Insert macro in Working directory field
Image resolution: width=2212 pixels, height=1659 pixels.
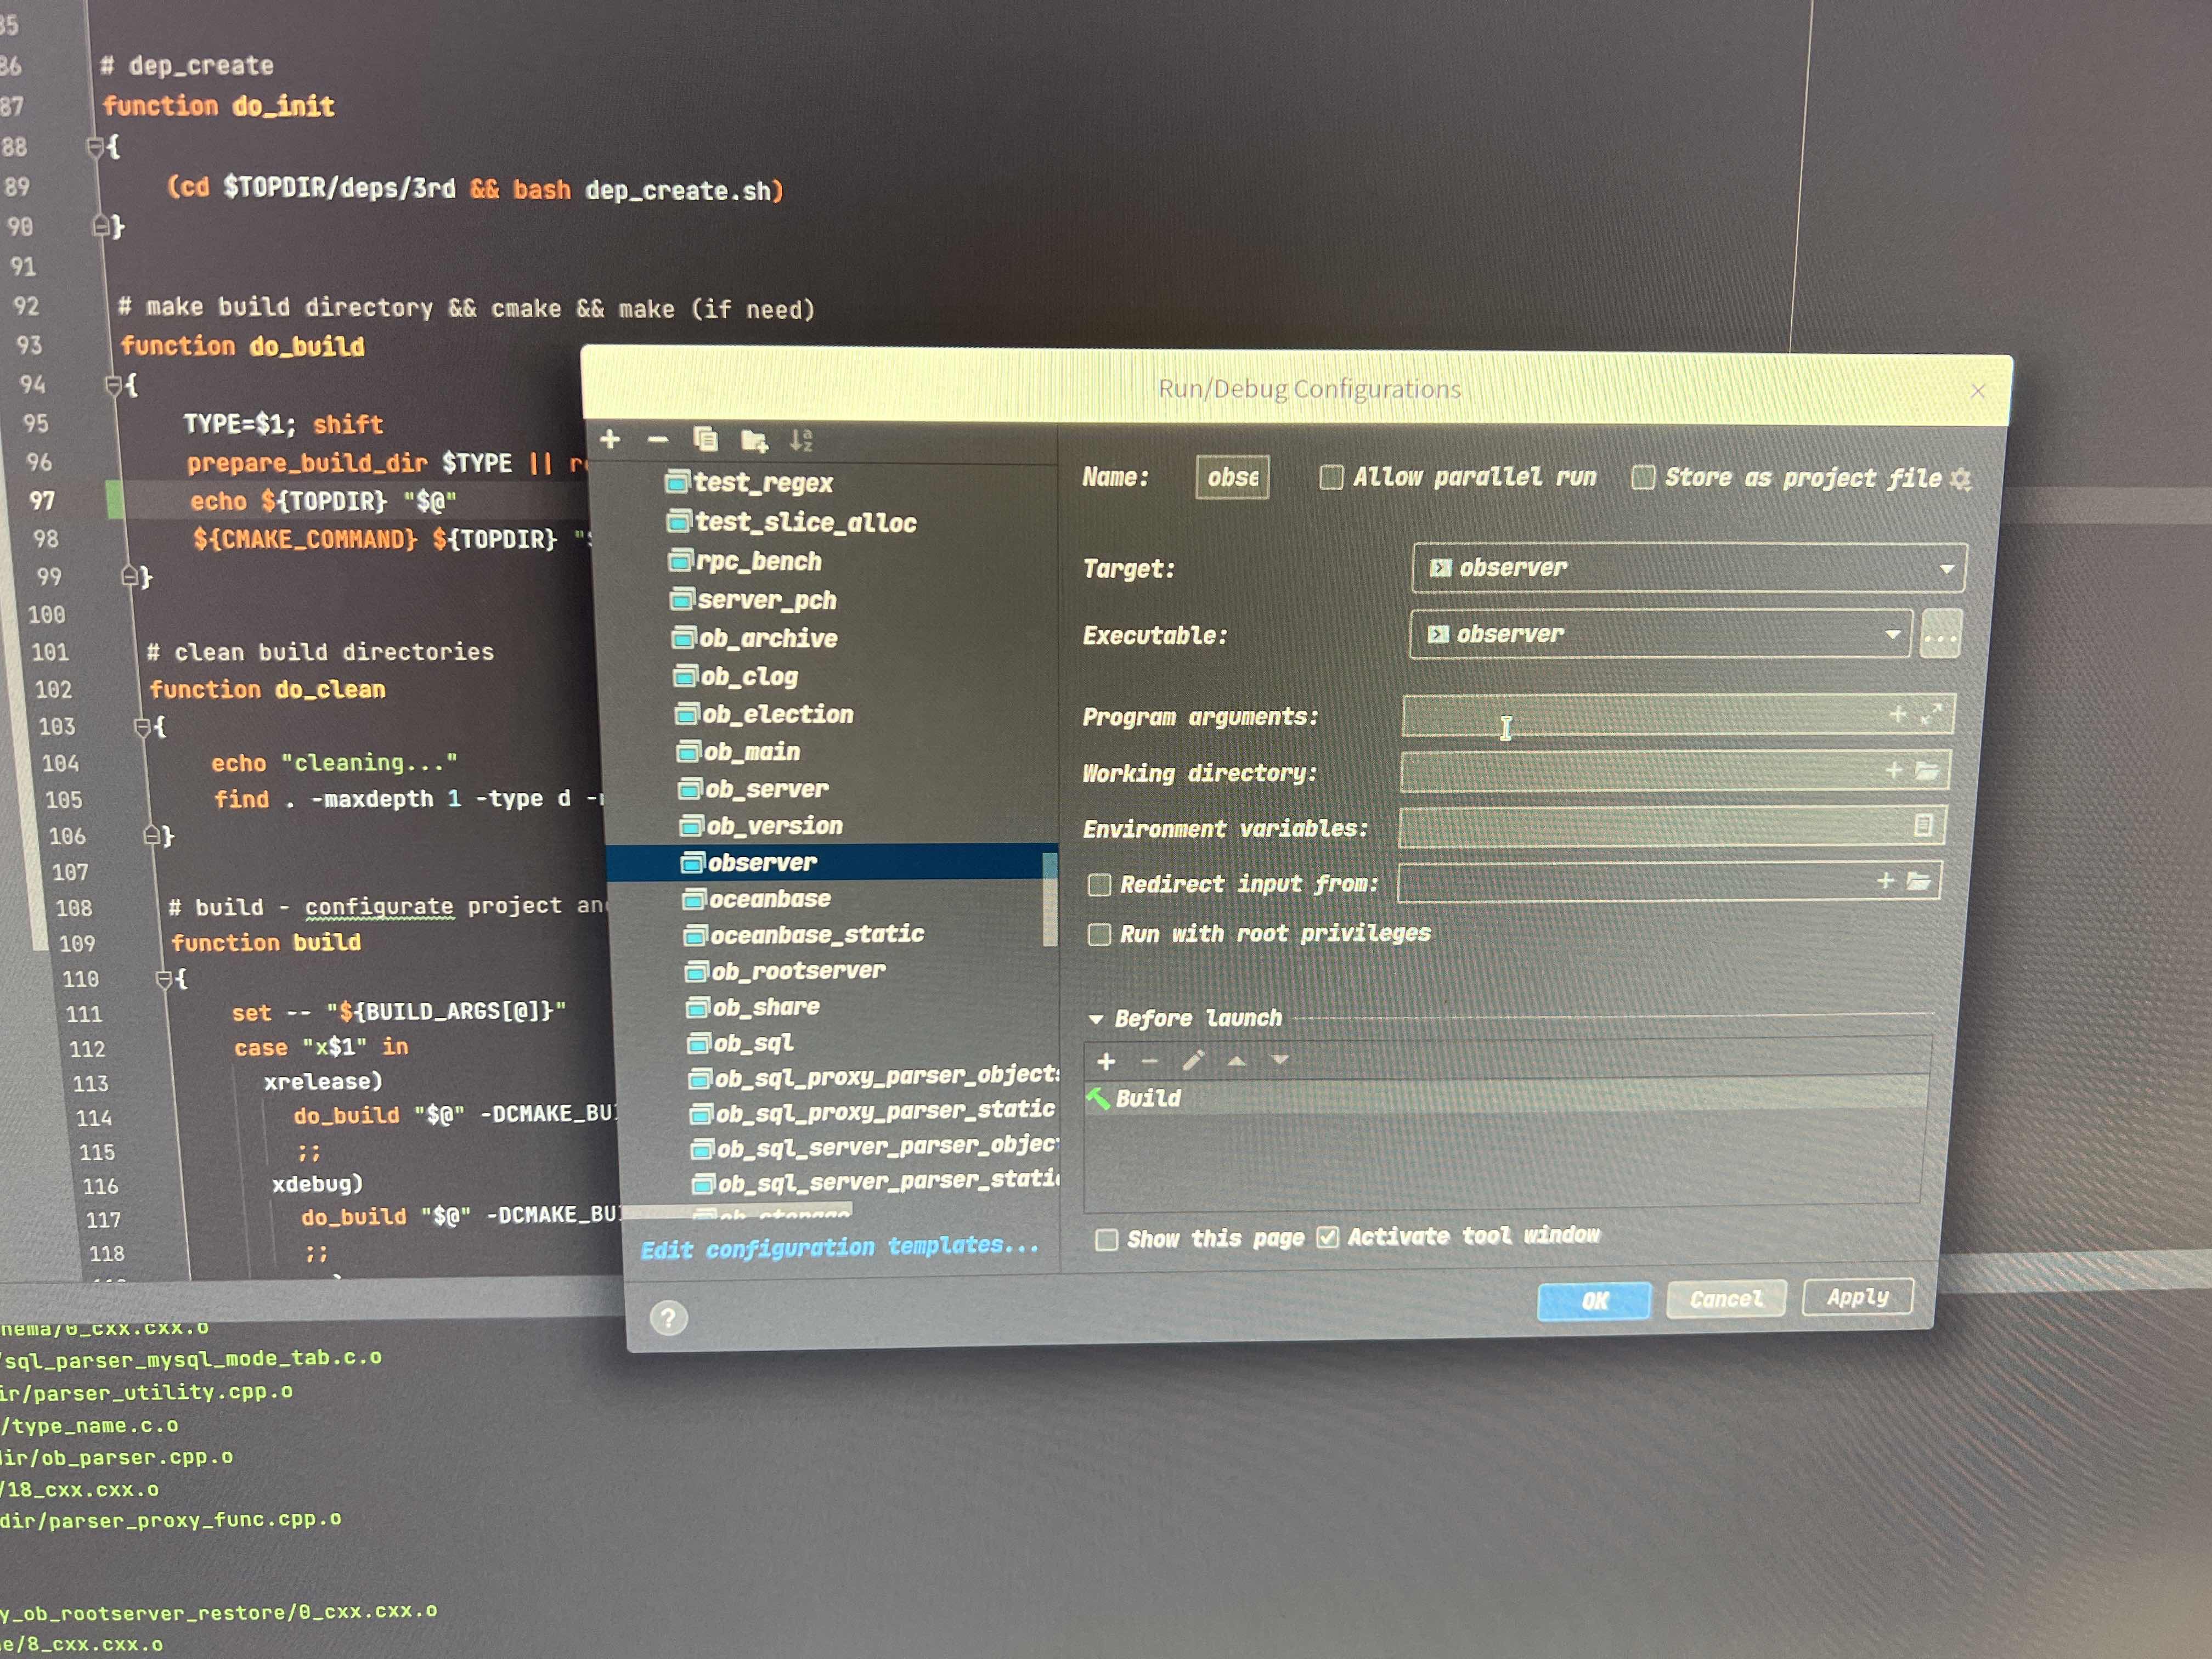click(x=1893, y=770)
